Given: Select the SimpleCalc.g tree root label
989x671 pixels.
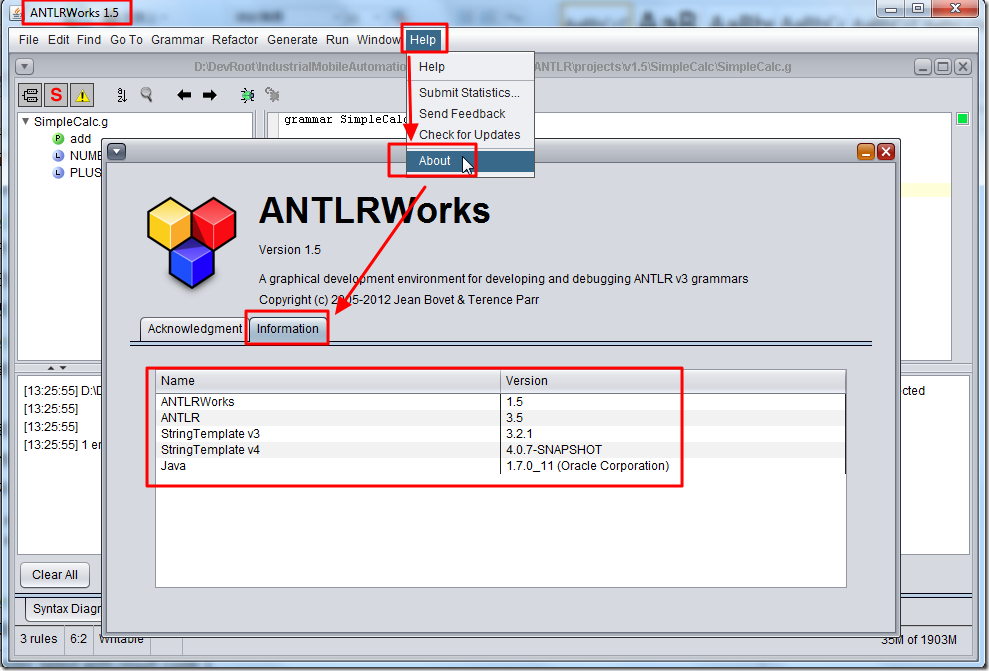Looking at the screenshot, I should click(71, 122).
